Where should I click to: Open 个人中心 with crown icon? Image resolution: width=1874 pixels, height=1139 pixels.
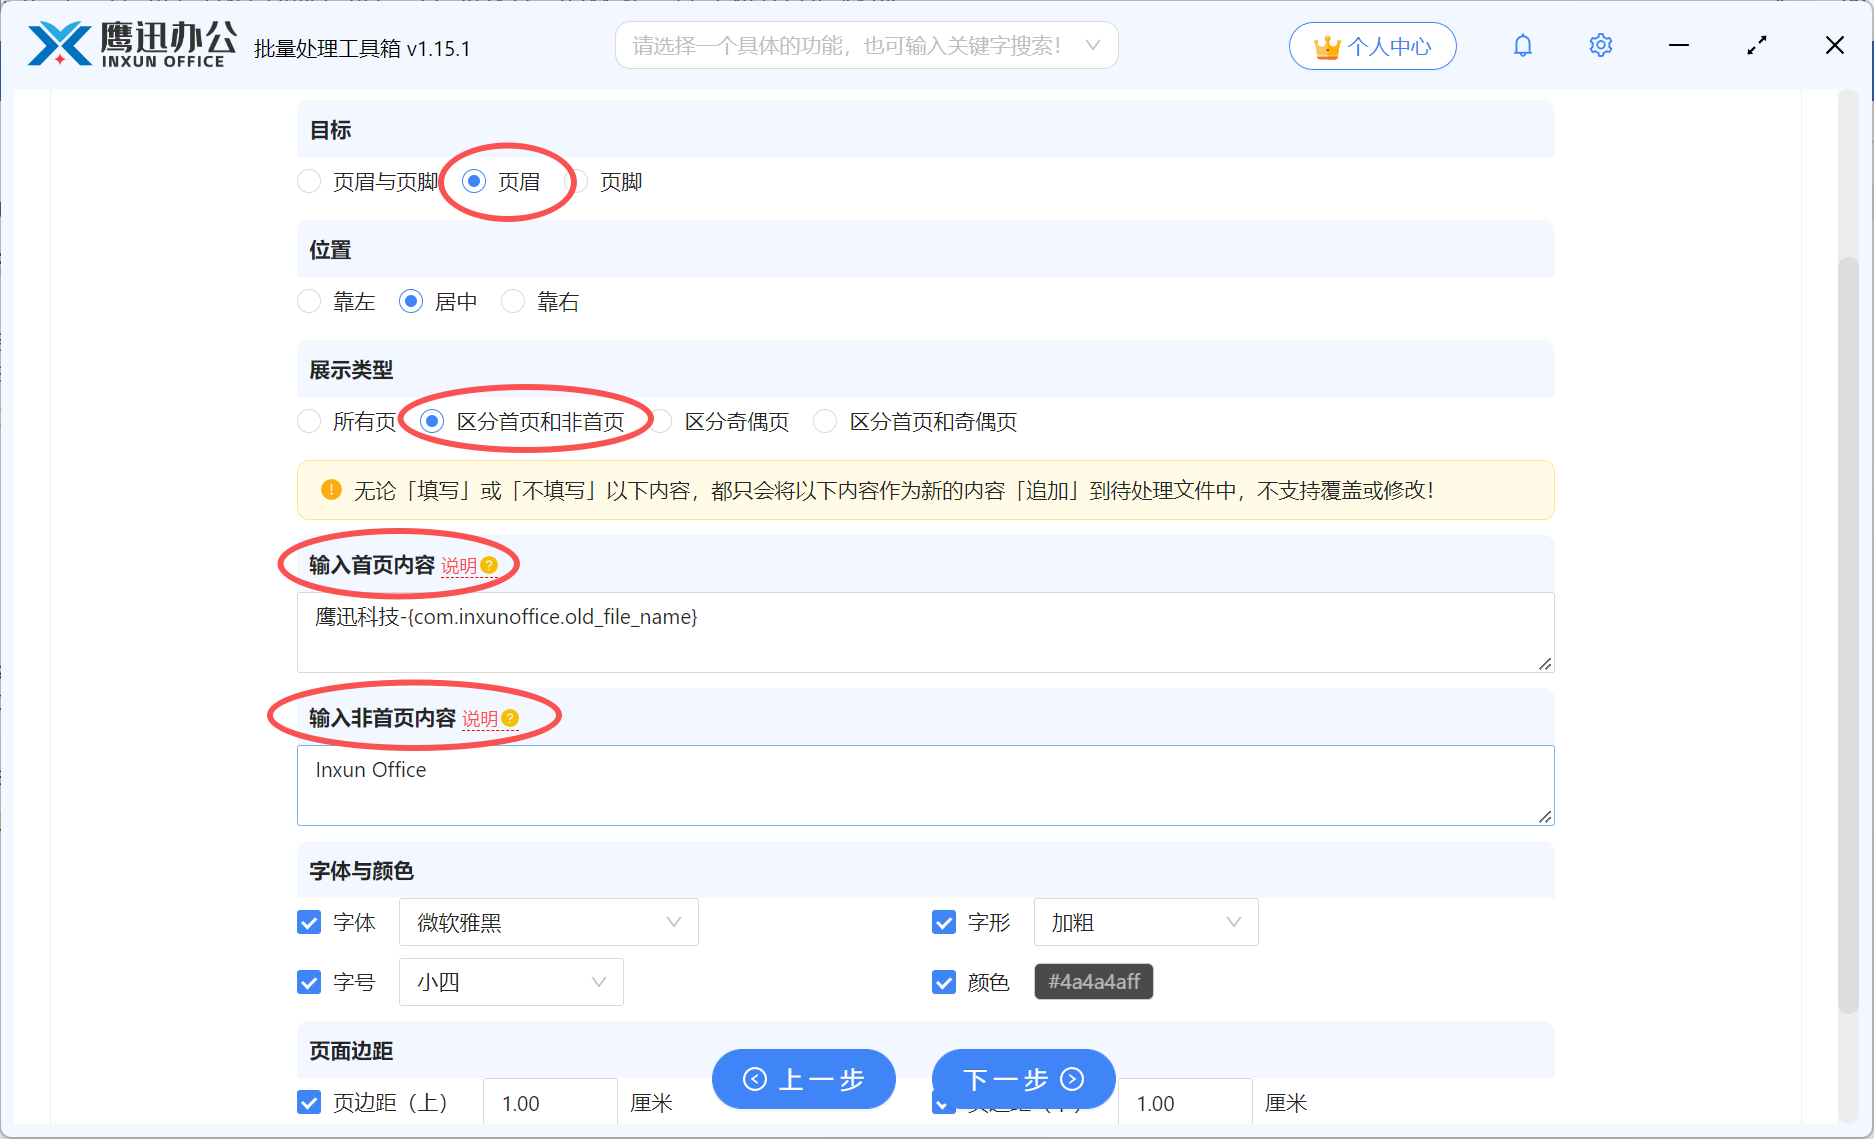pos(1372,46)
